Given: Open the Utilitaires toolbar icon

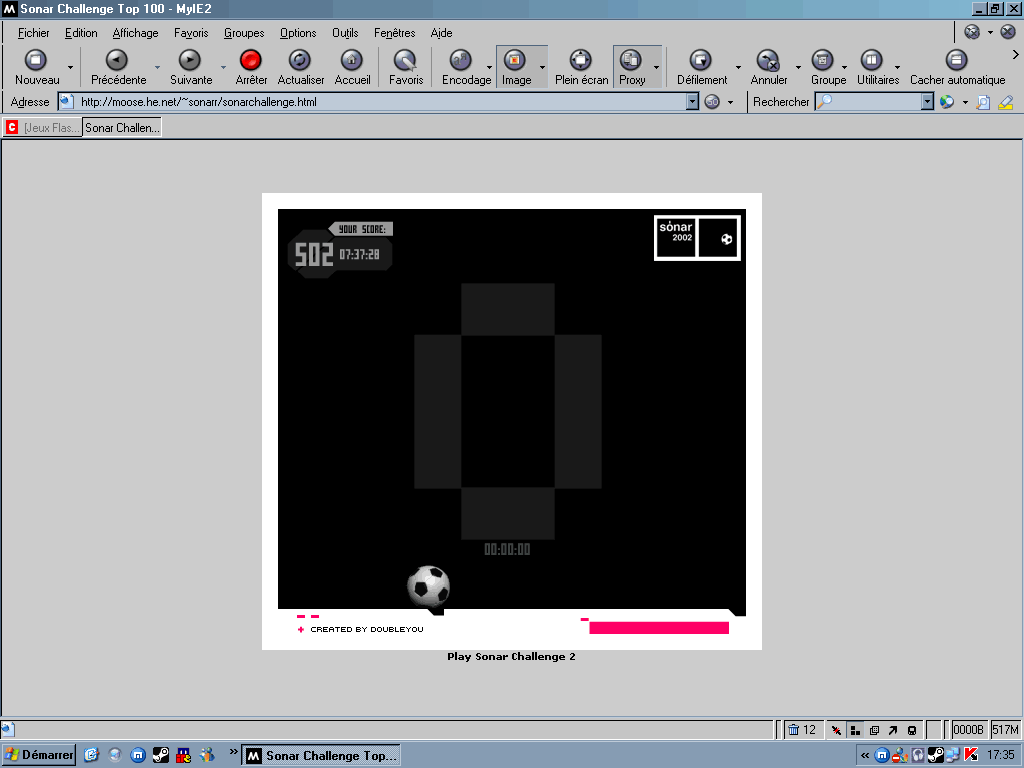Looking at the screenshot, I should tap(872, 61).
